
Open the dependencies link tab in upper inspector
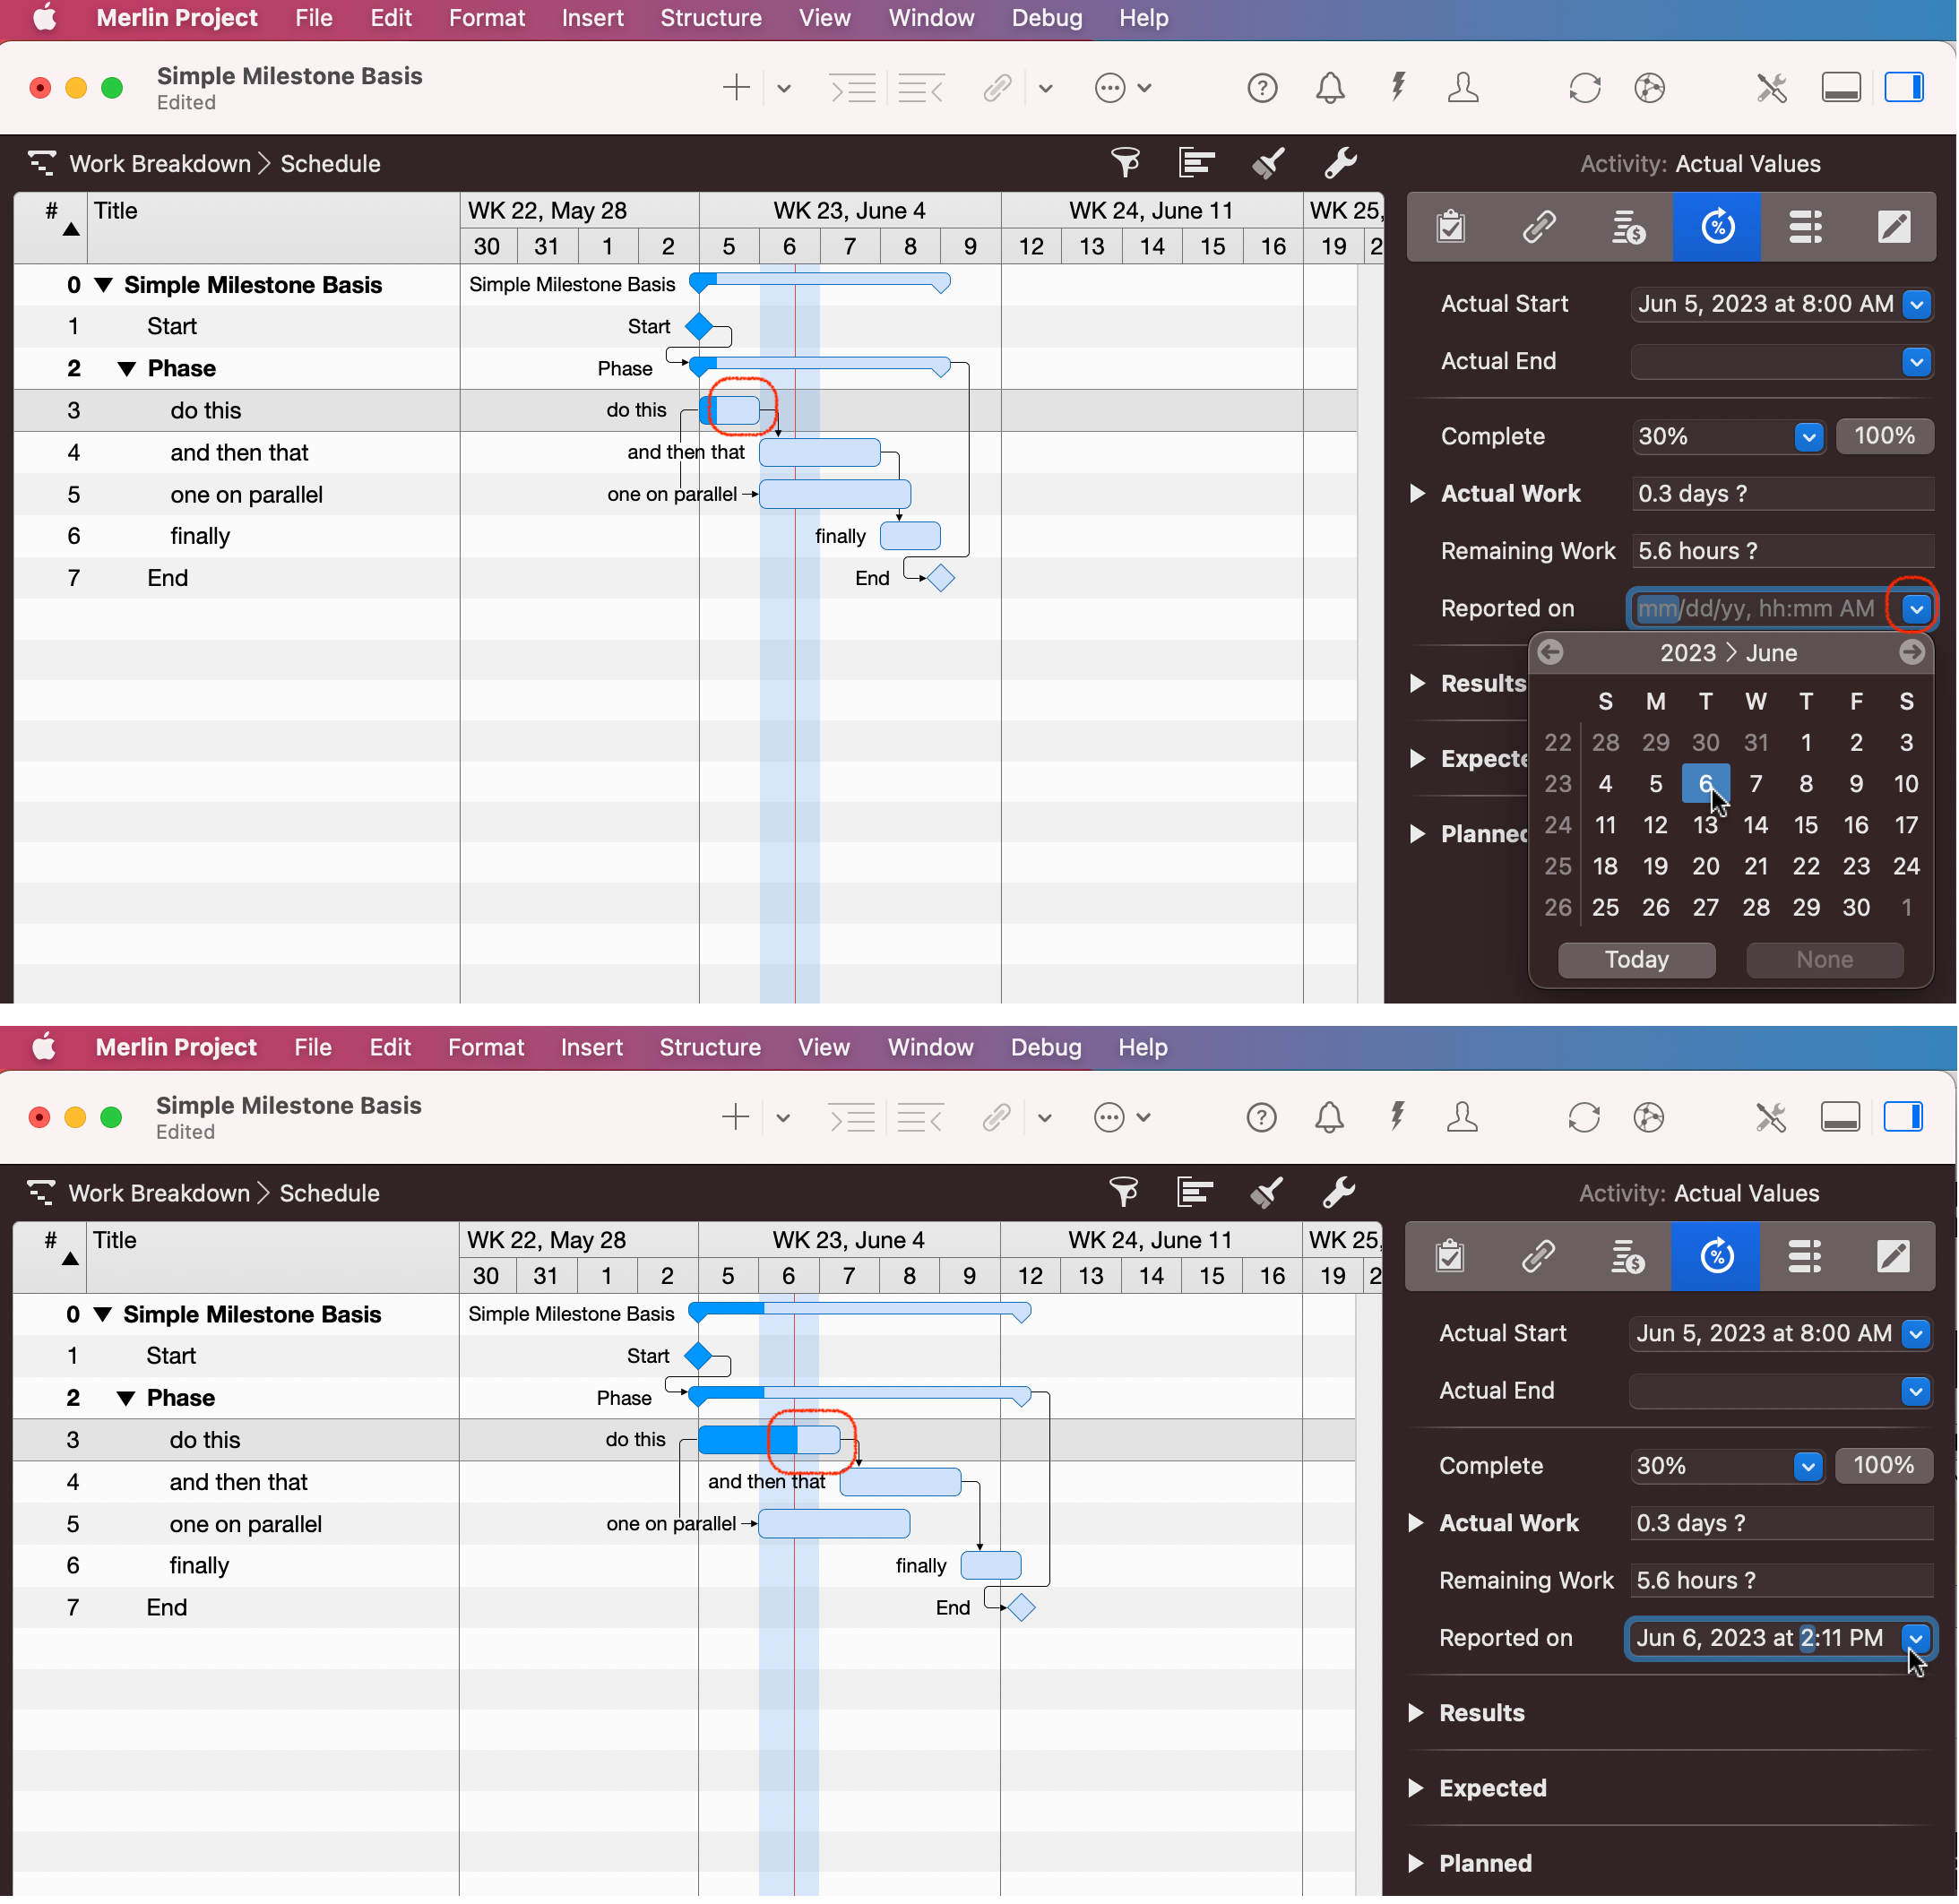click(1540, 227)
